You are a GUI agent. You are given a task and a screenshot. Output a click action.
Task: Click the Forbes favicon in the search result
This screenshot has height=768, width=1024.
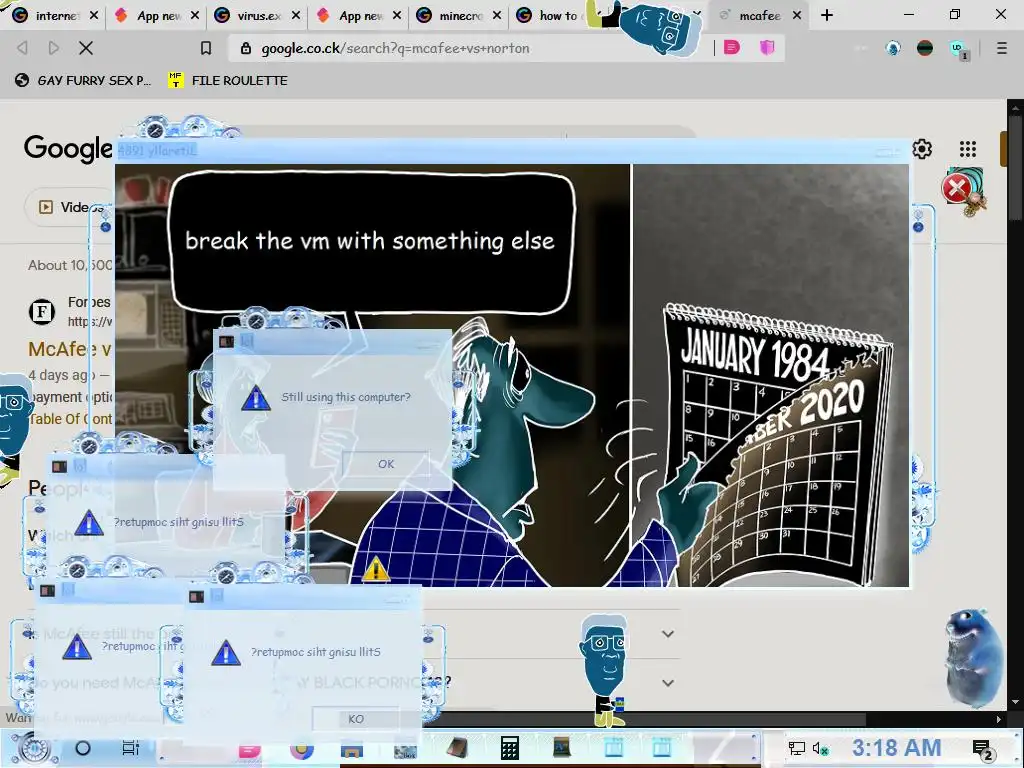(x=42, y=312)
